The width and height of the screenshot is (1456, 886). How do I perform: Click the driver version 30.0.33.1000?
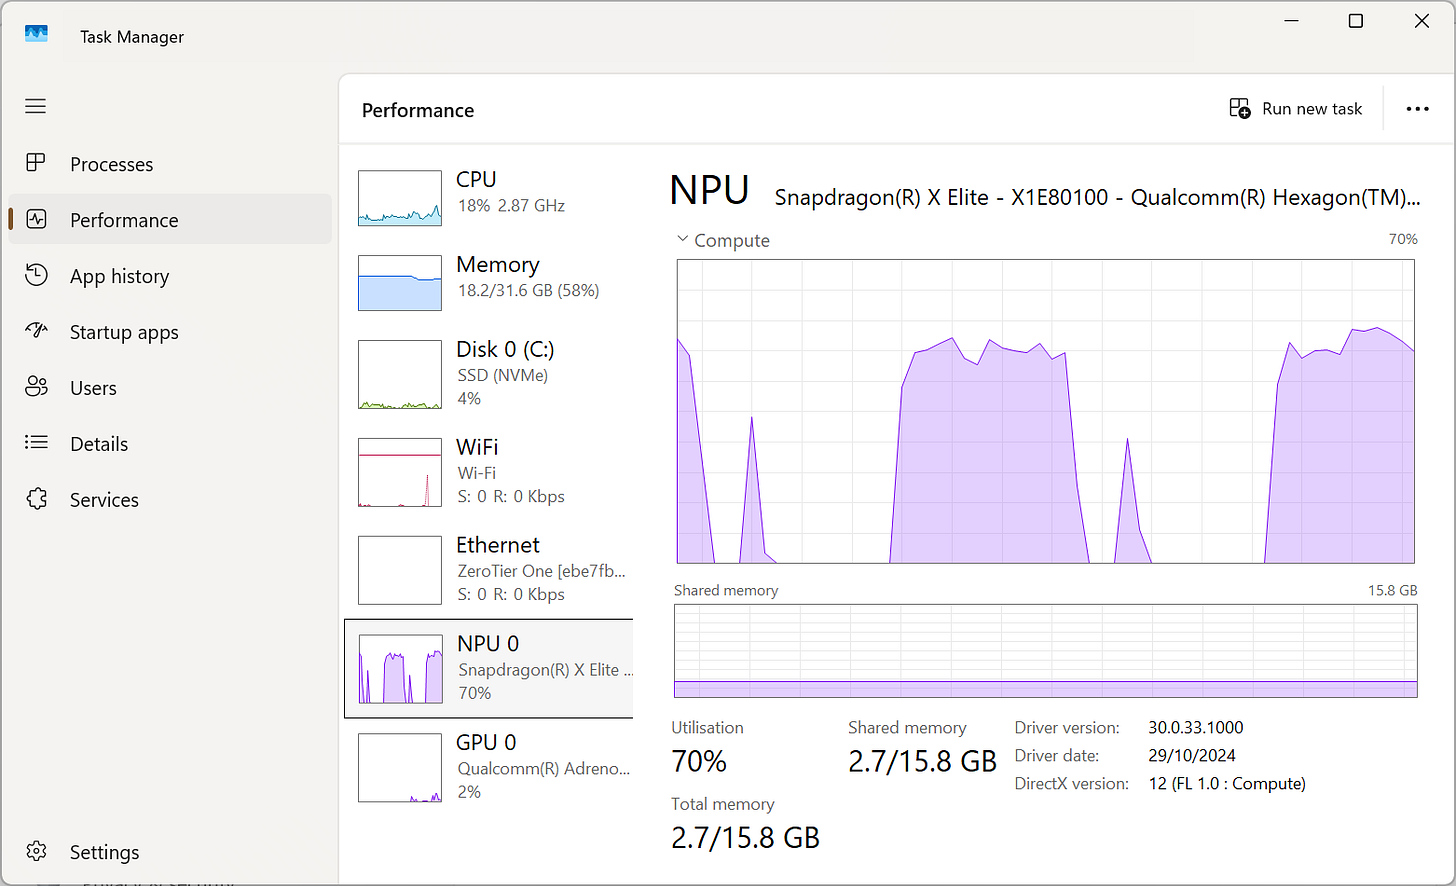[1196, 728]
